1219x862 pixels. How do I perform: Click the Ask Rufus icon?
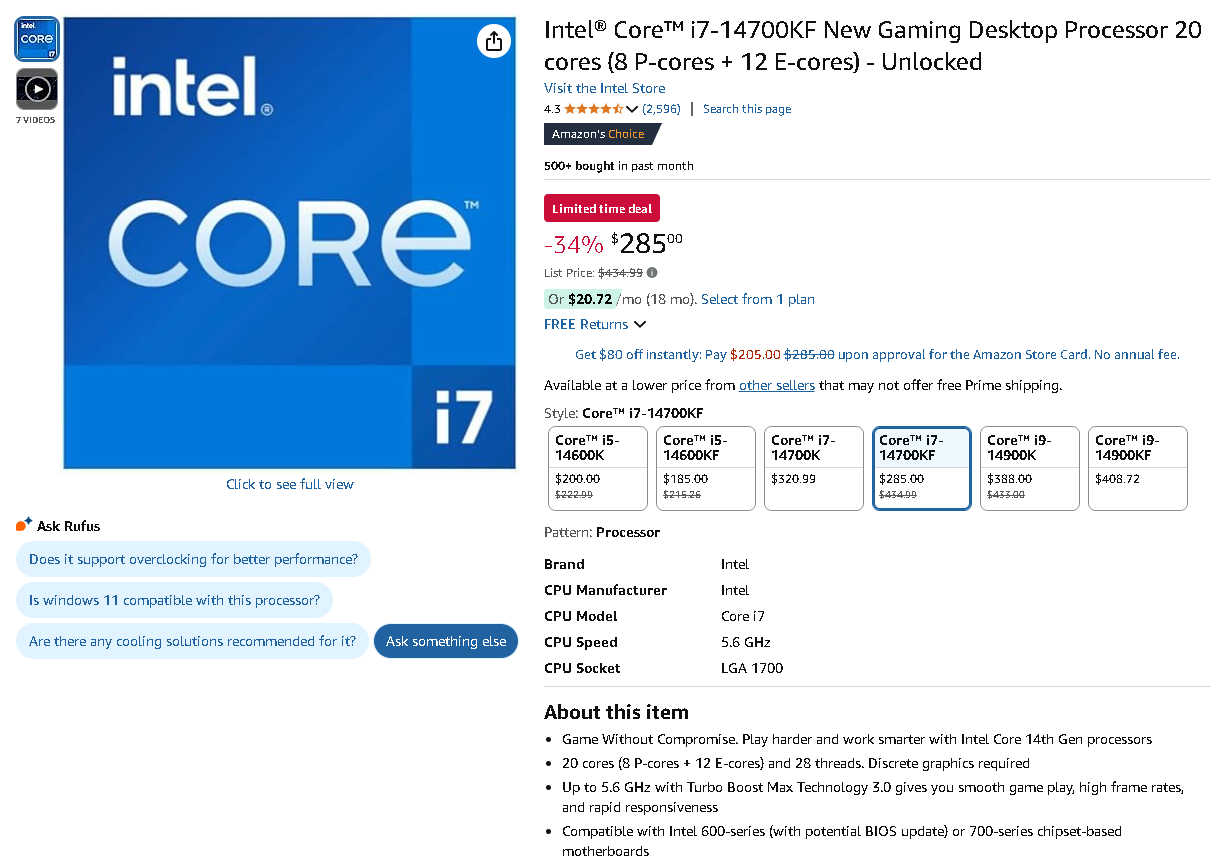[x=24, y=525]
